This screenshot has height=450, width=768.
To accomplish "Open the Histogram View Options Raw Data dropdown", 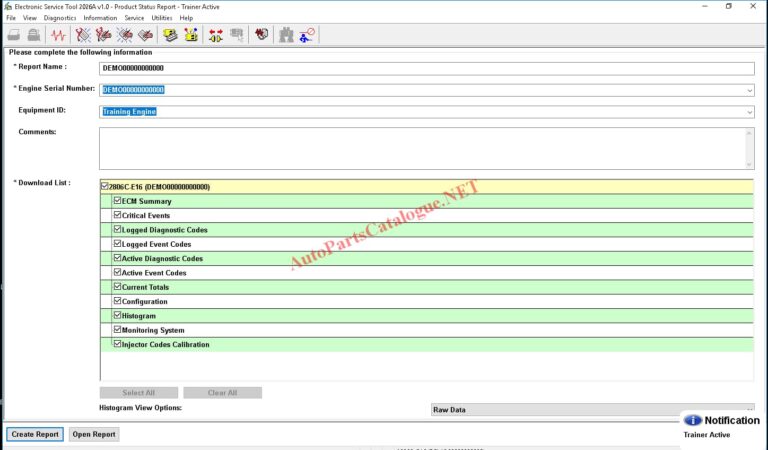I will pos(593,409).
